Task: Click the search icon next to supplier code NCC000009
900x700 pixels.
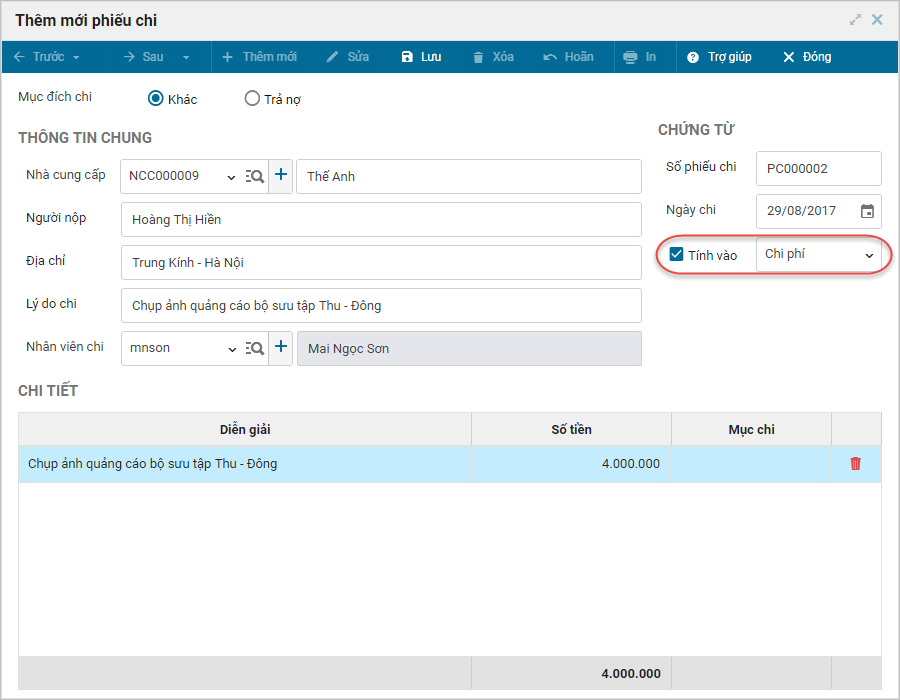Action: pyautogui.click(x=255, y=176)
